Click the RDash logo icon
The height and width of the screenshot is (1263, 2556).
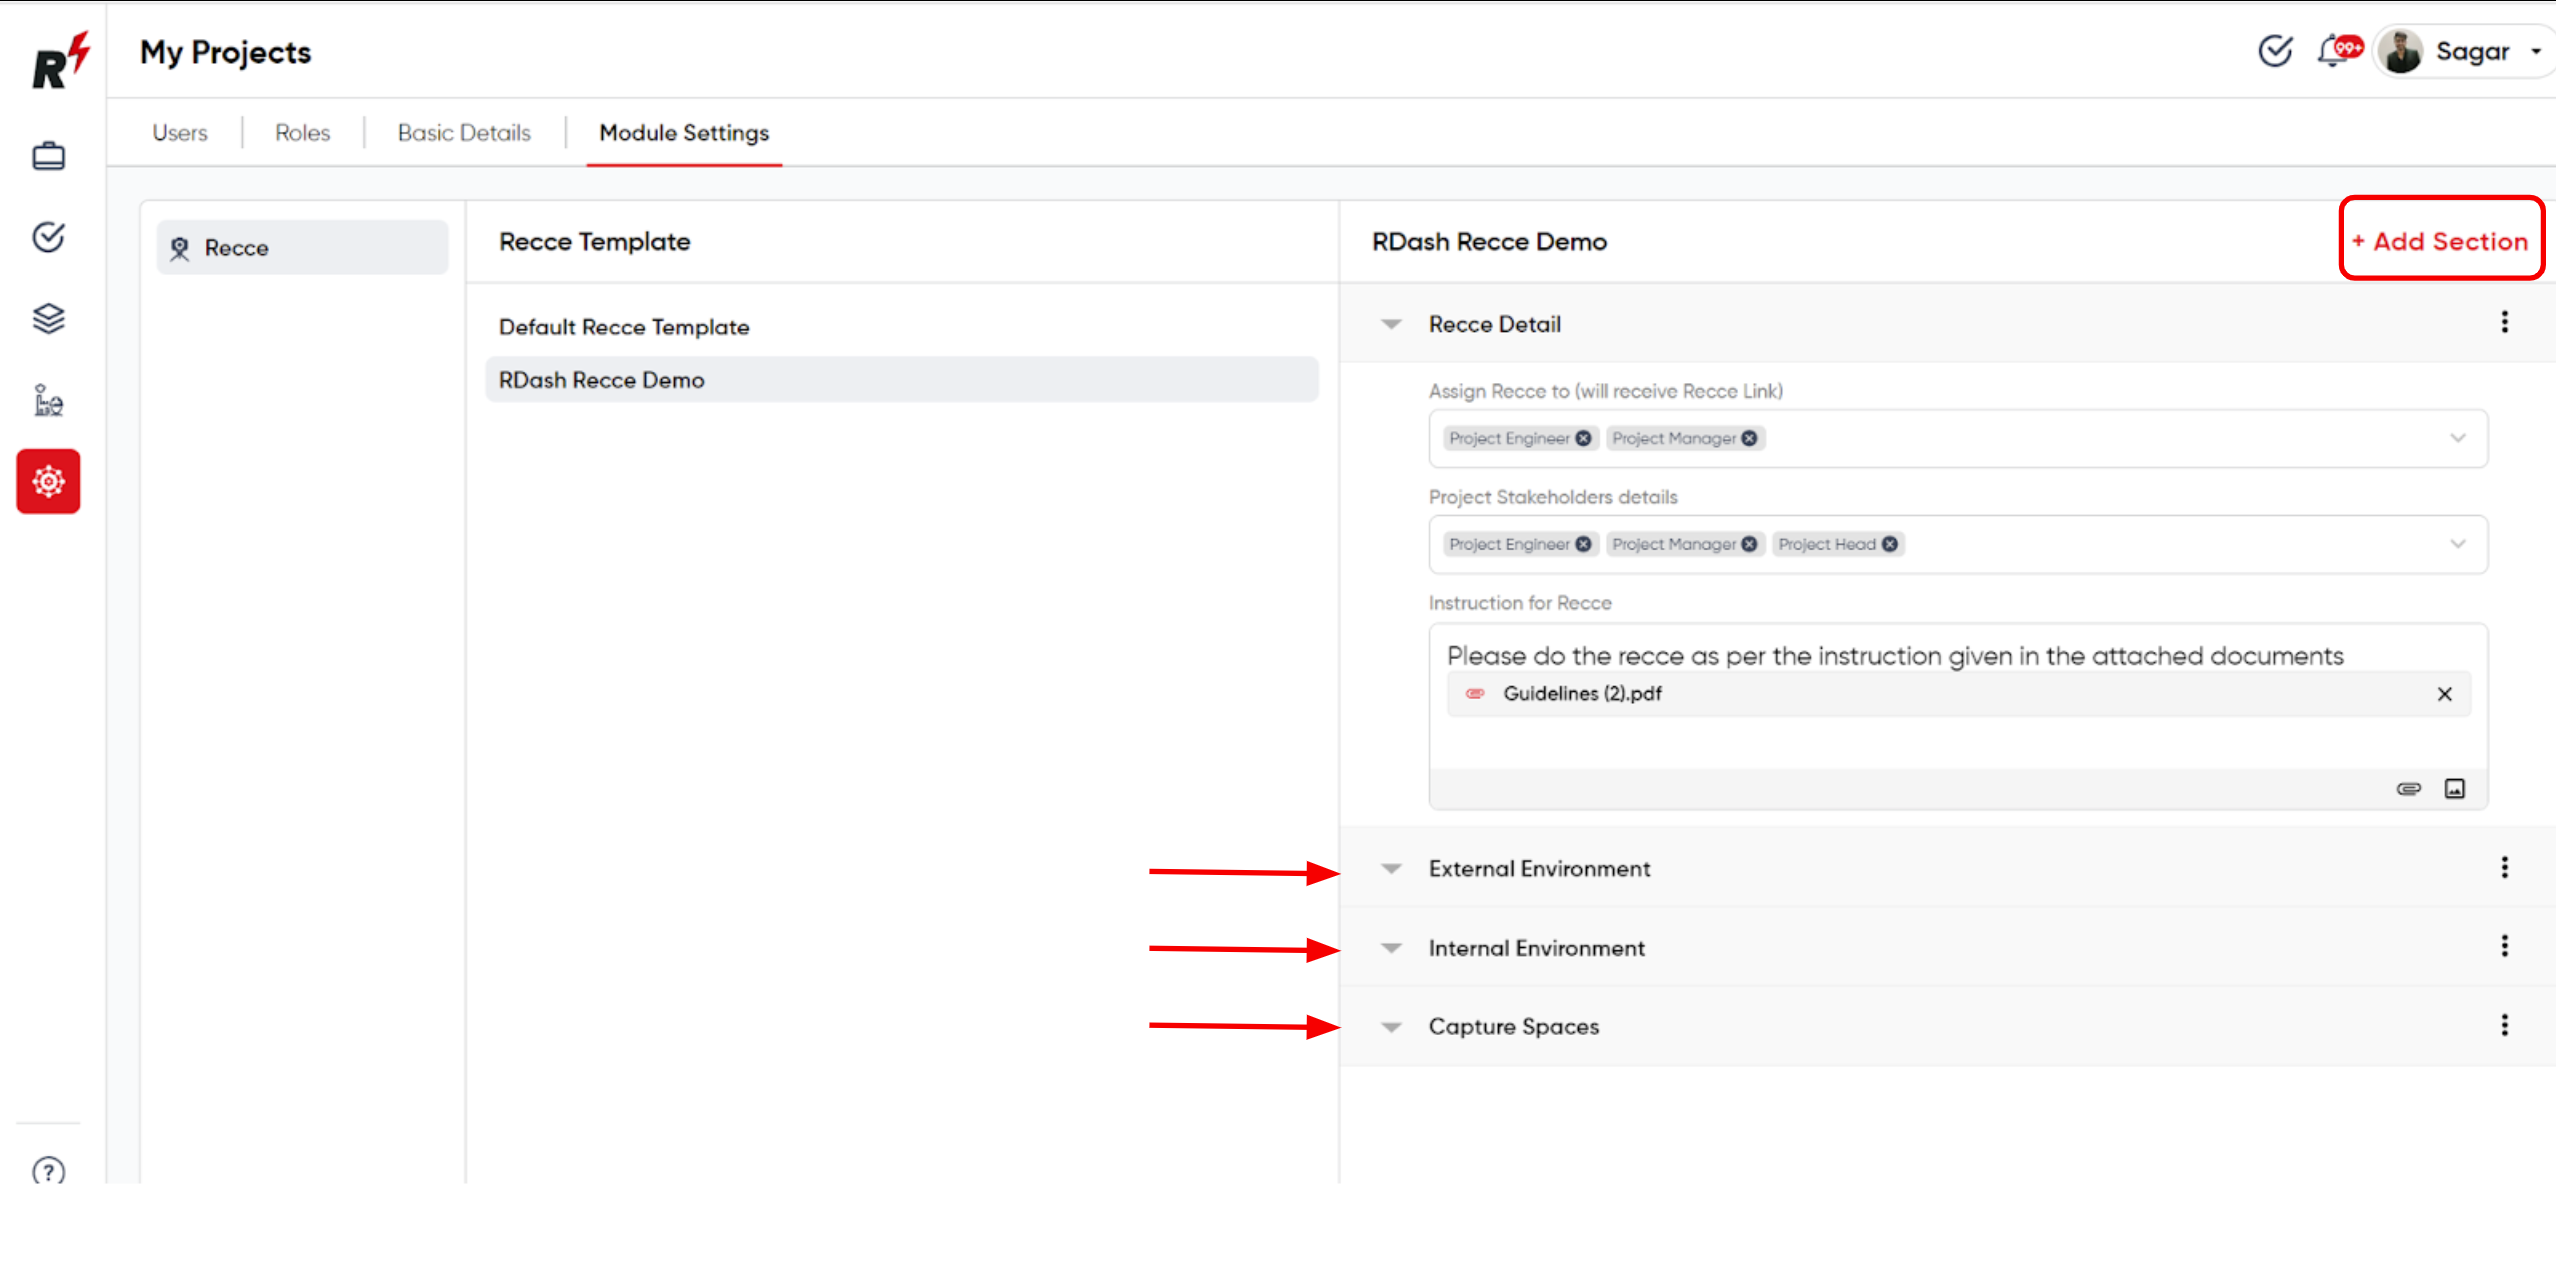[x=60, y=61]
